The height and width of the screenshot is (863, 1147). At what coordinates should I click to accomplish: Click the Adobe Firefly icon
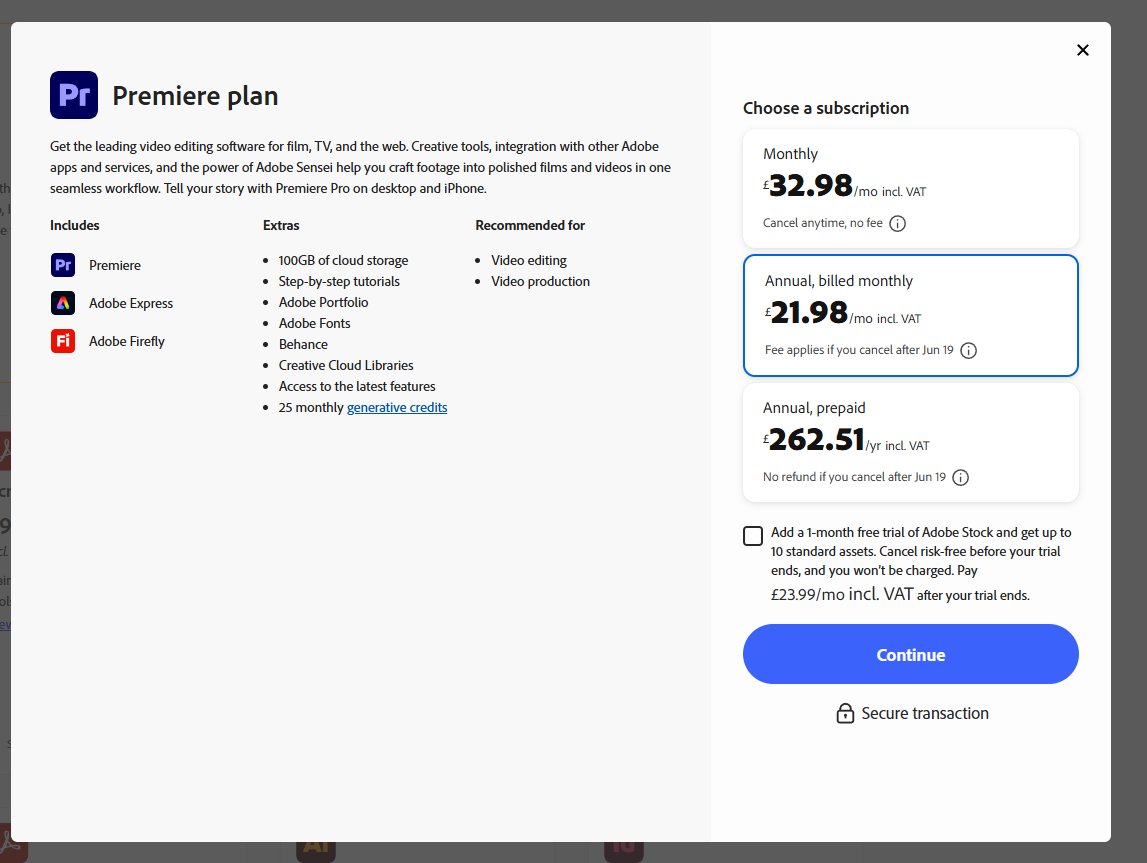[63, 341]
